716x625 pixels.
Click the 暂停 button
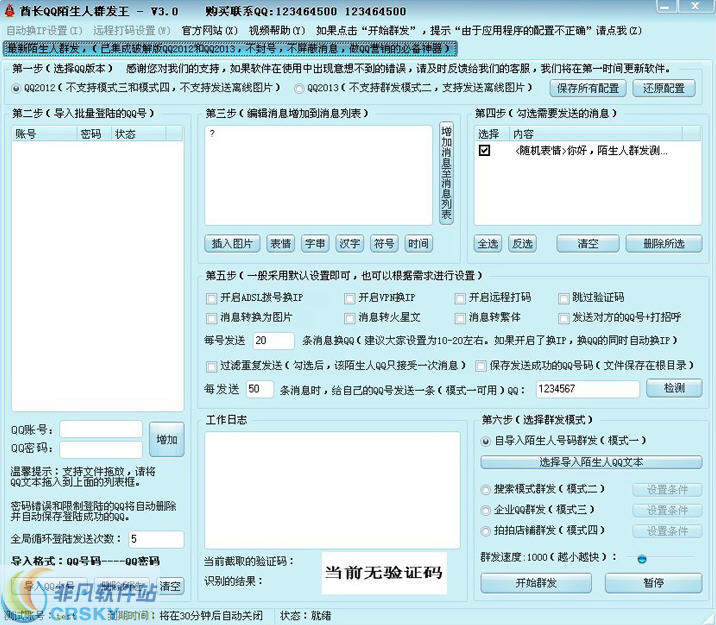pyautogui.click(x=653, y=583)
